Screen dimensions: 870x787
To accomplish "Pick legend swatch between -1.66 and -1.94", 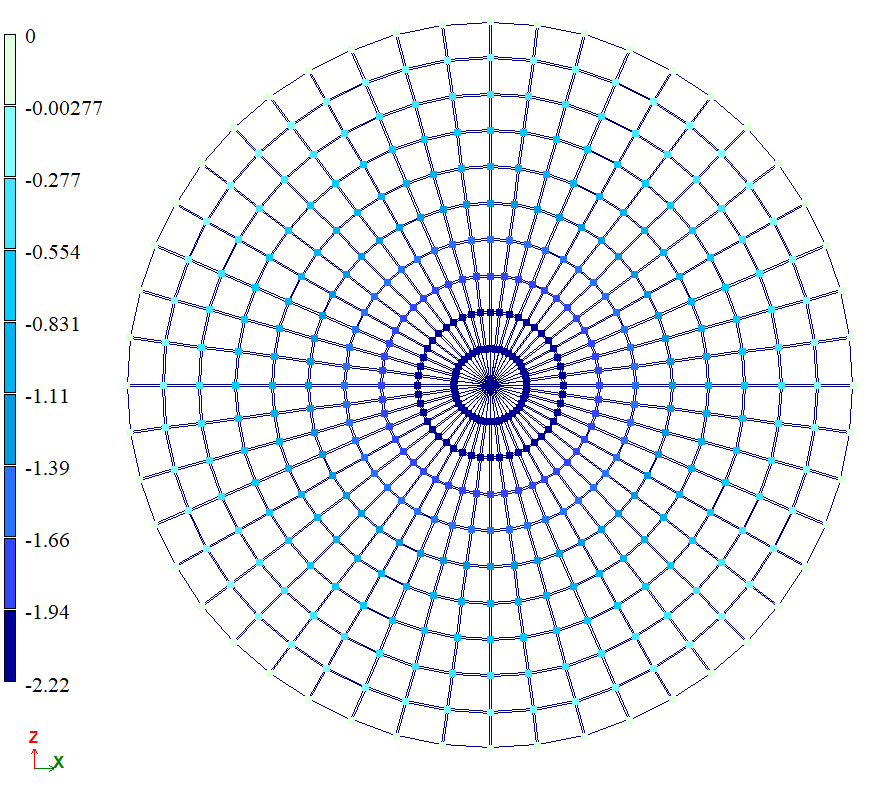I will pos(10,574).
